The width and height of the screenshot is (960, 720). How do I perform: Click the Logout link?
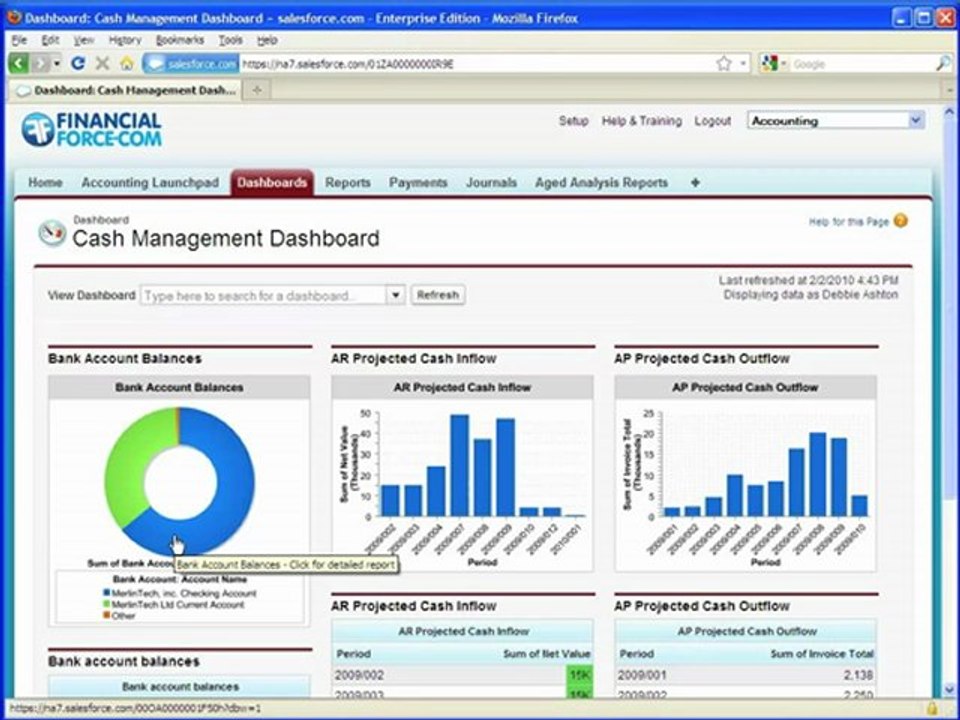coord(713,121)
